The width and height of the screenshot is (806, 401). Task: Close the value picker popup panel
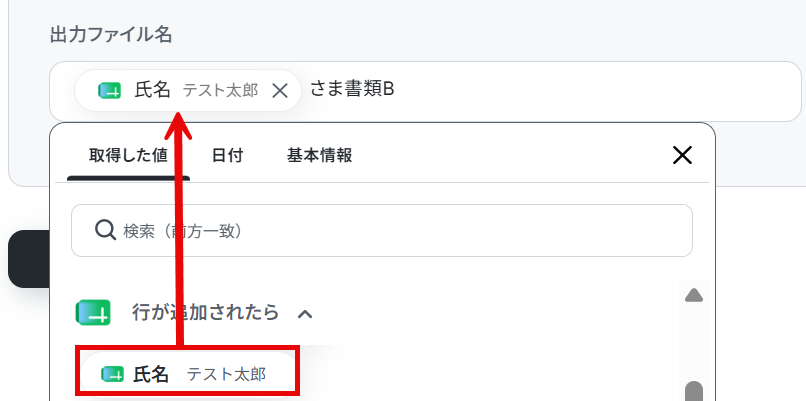point(682,155)
